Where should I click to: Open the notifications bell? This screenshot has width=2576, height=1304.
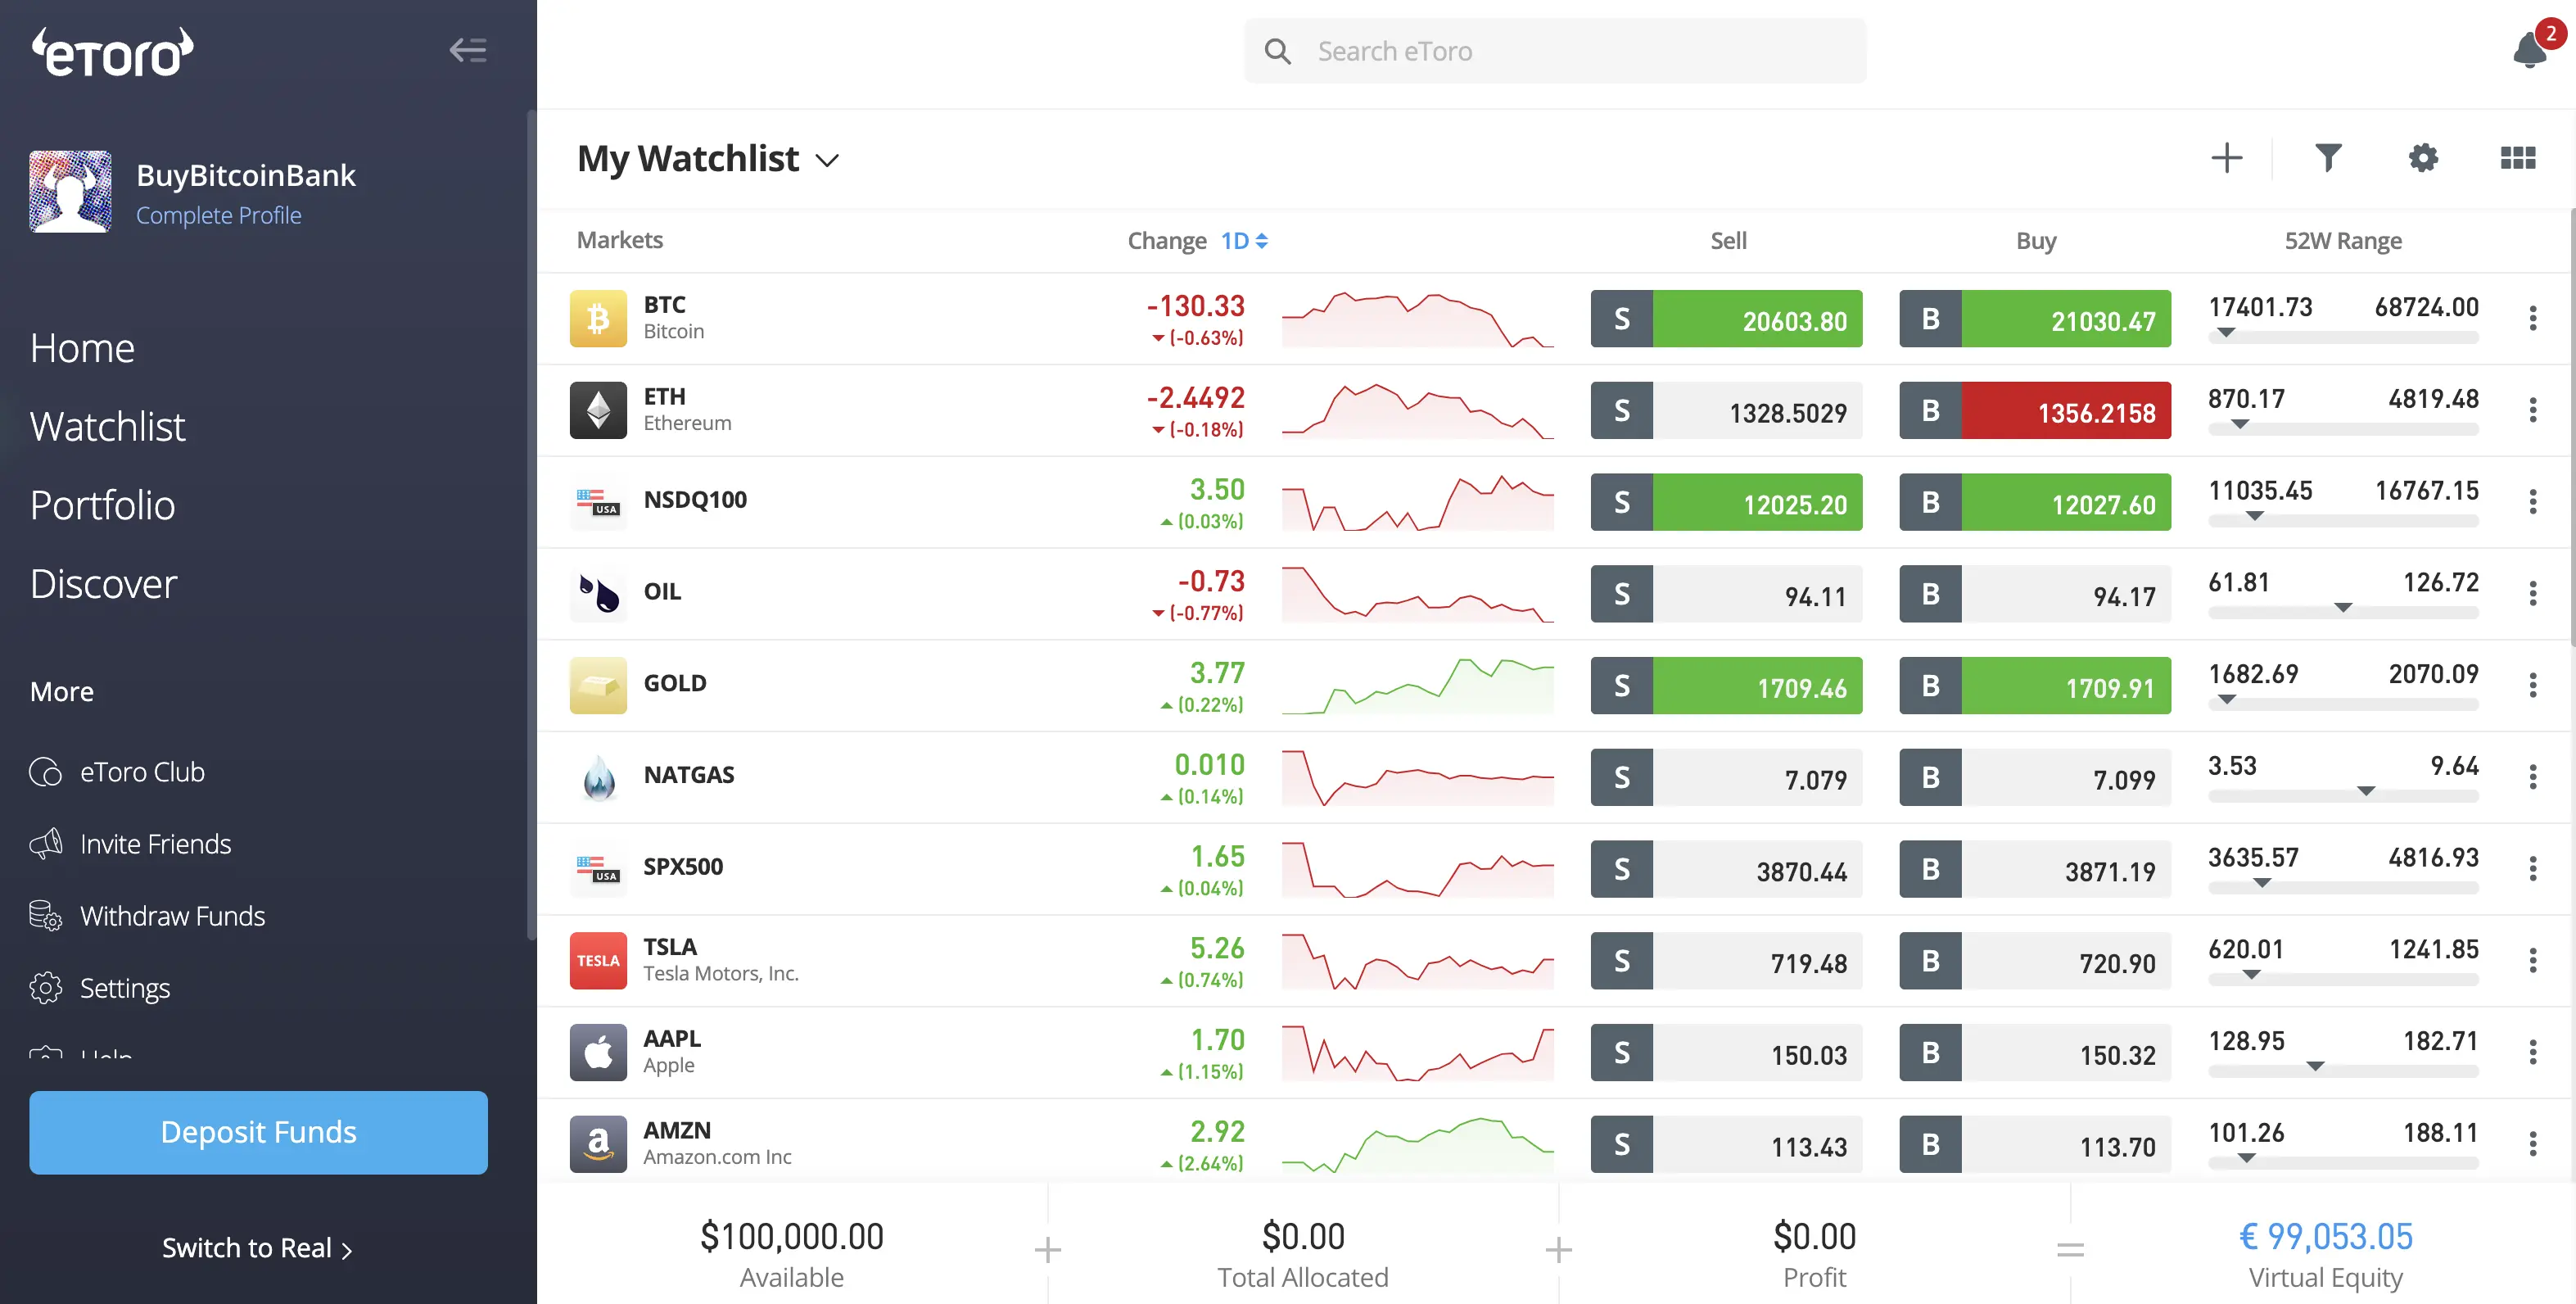(2530, 48)
